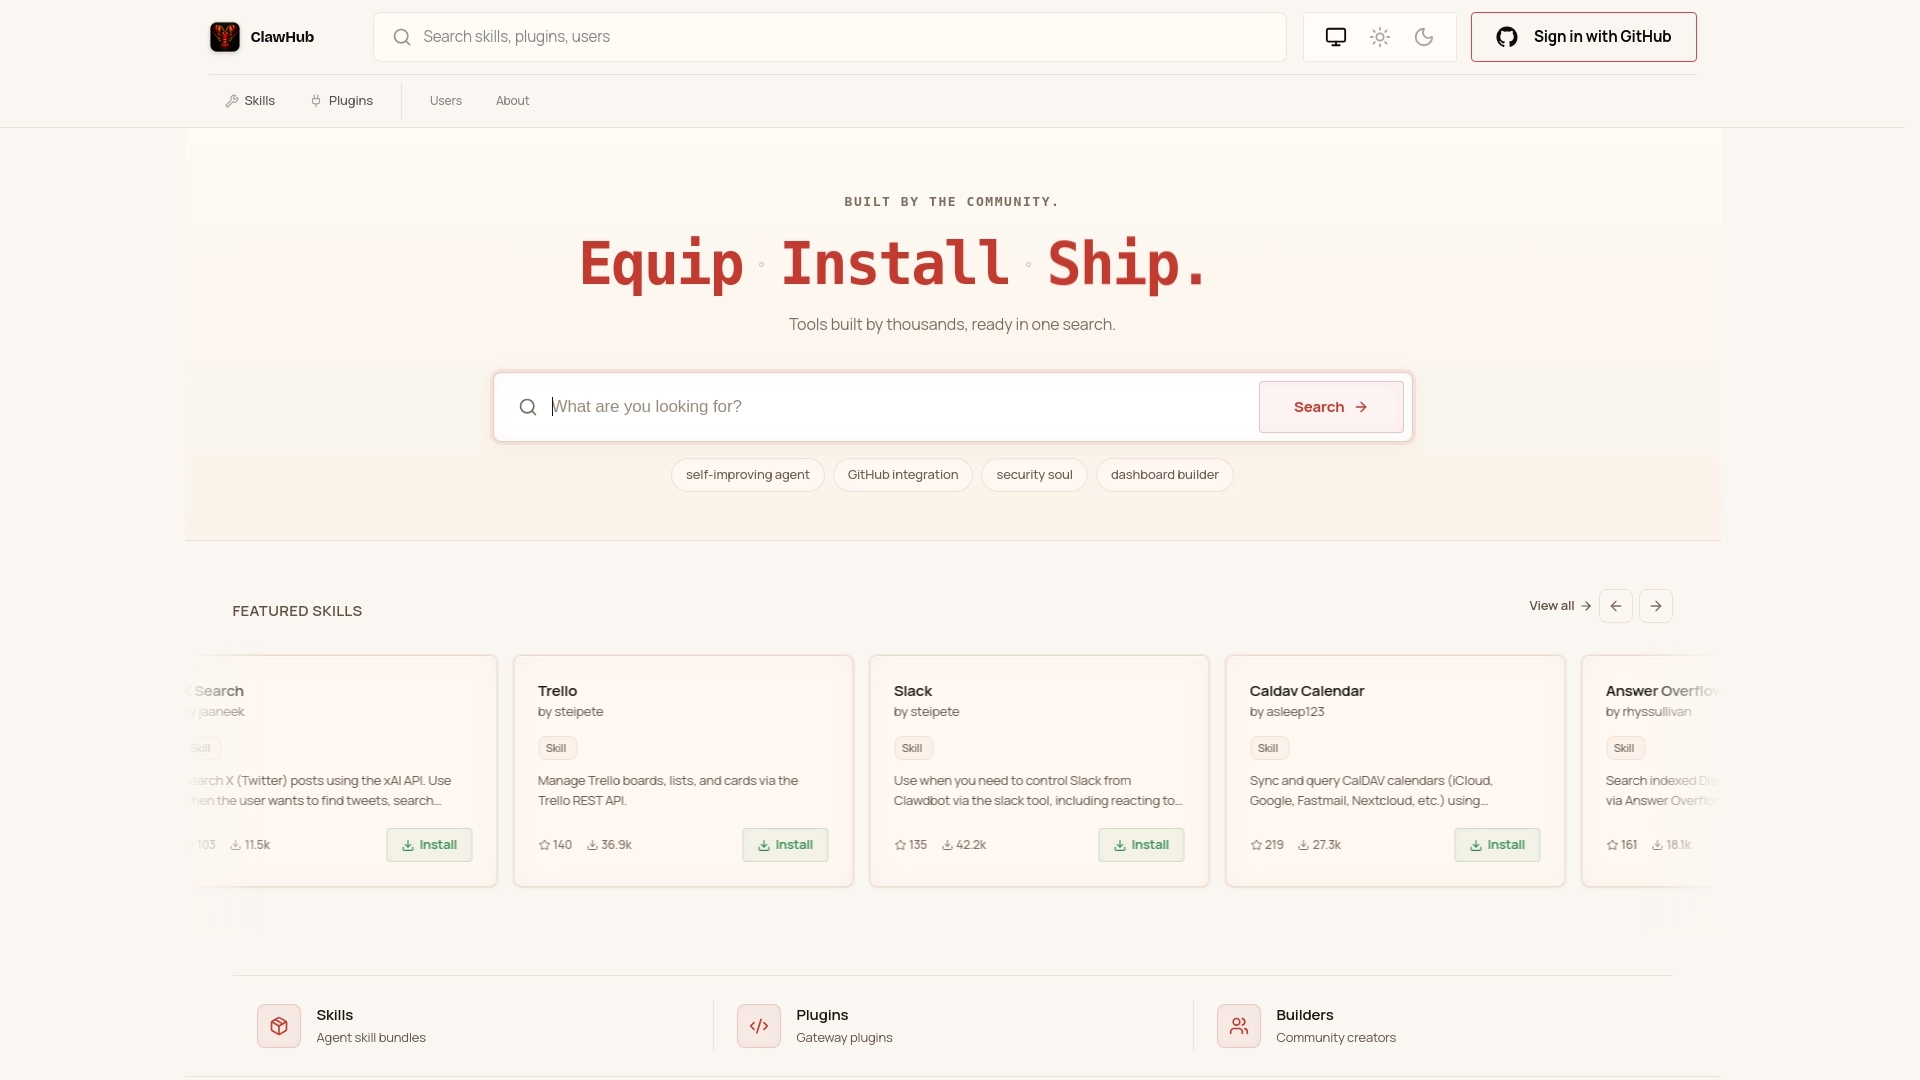Click the Builders people icon in bottom row
1920x1080 pixels.
pos(1239,1026)
